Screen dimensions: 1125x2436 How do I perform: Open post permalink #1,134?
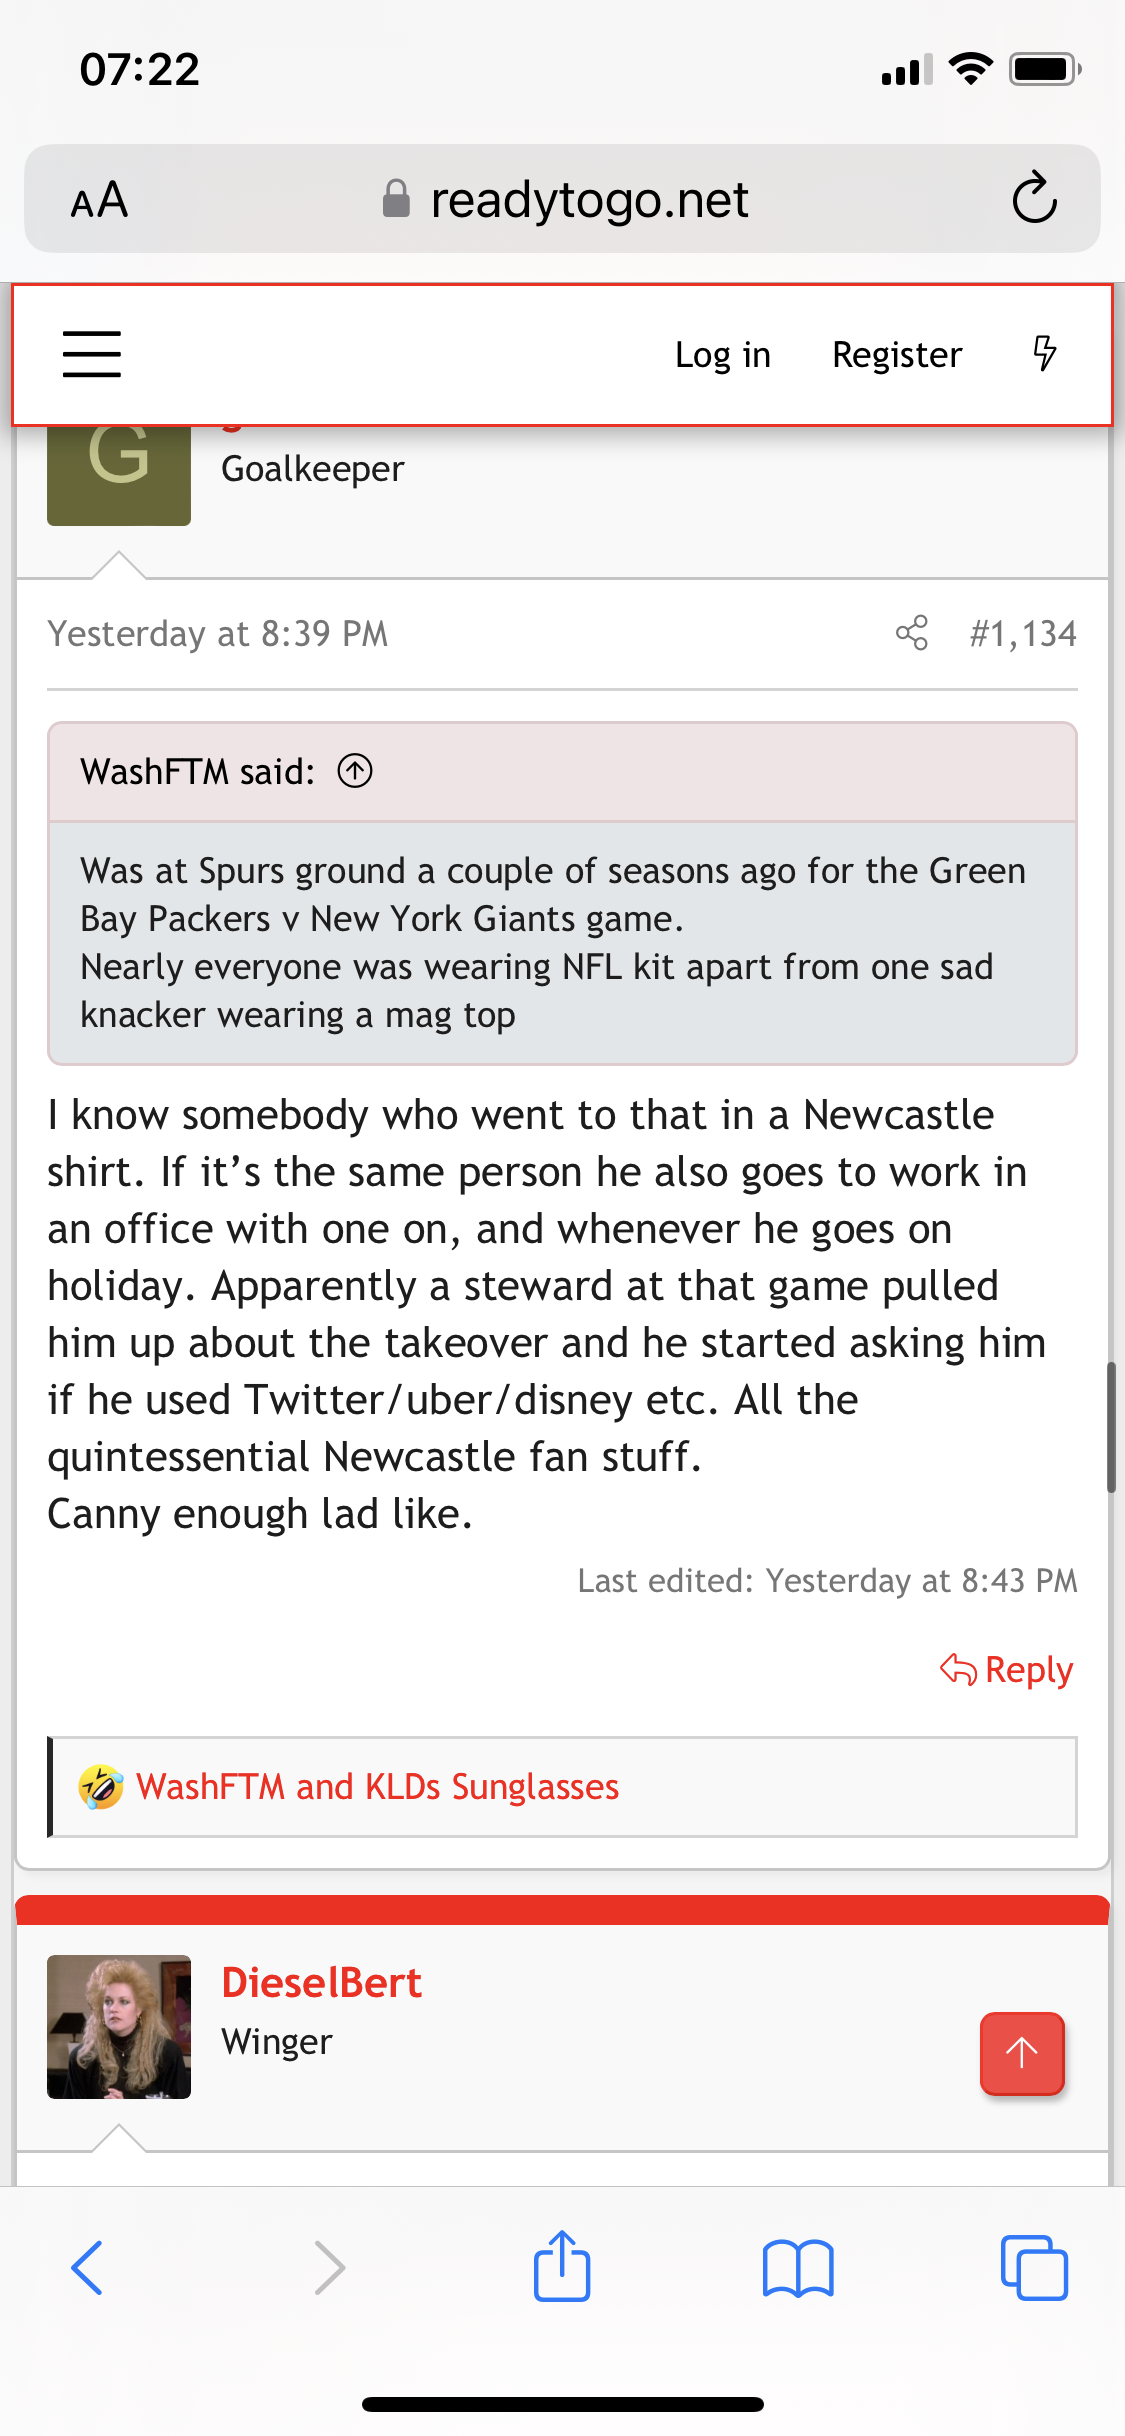coord(1022,633)
